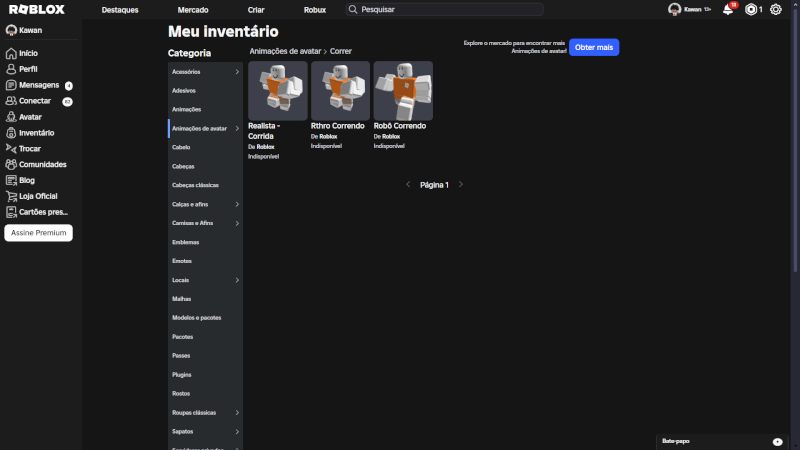Screen dimensions: 800x450
Task: Open the Blog icon in sidebar
Action: coord(11,180)
